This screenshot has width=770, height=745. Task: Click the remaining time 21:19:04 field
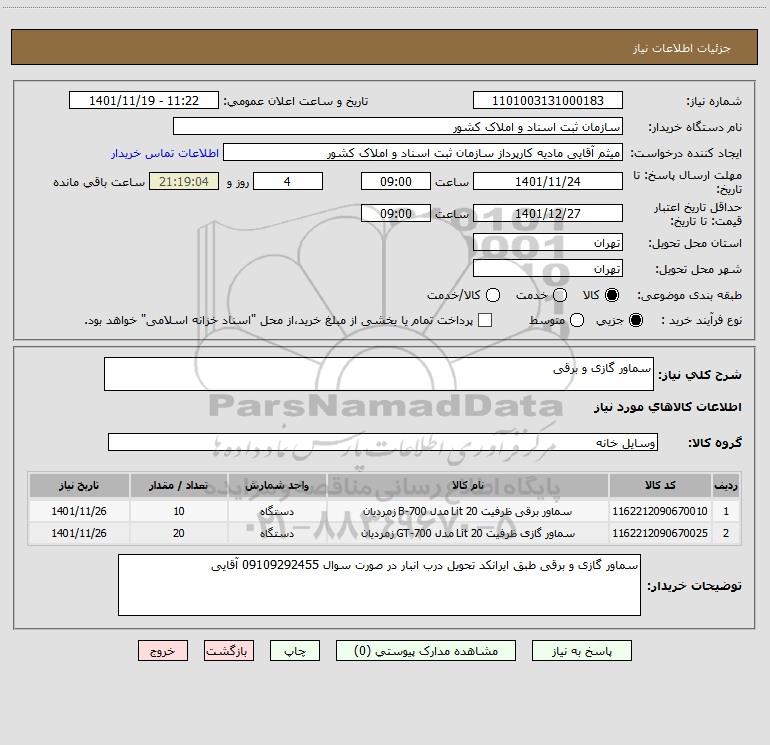pos(184,181)
